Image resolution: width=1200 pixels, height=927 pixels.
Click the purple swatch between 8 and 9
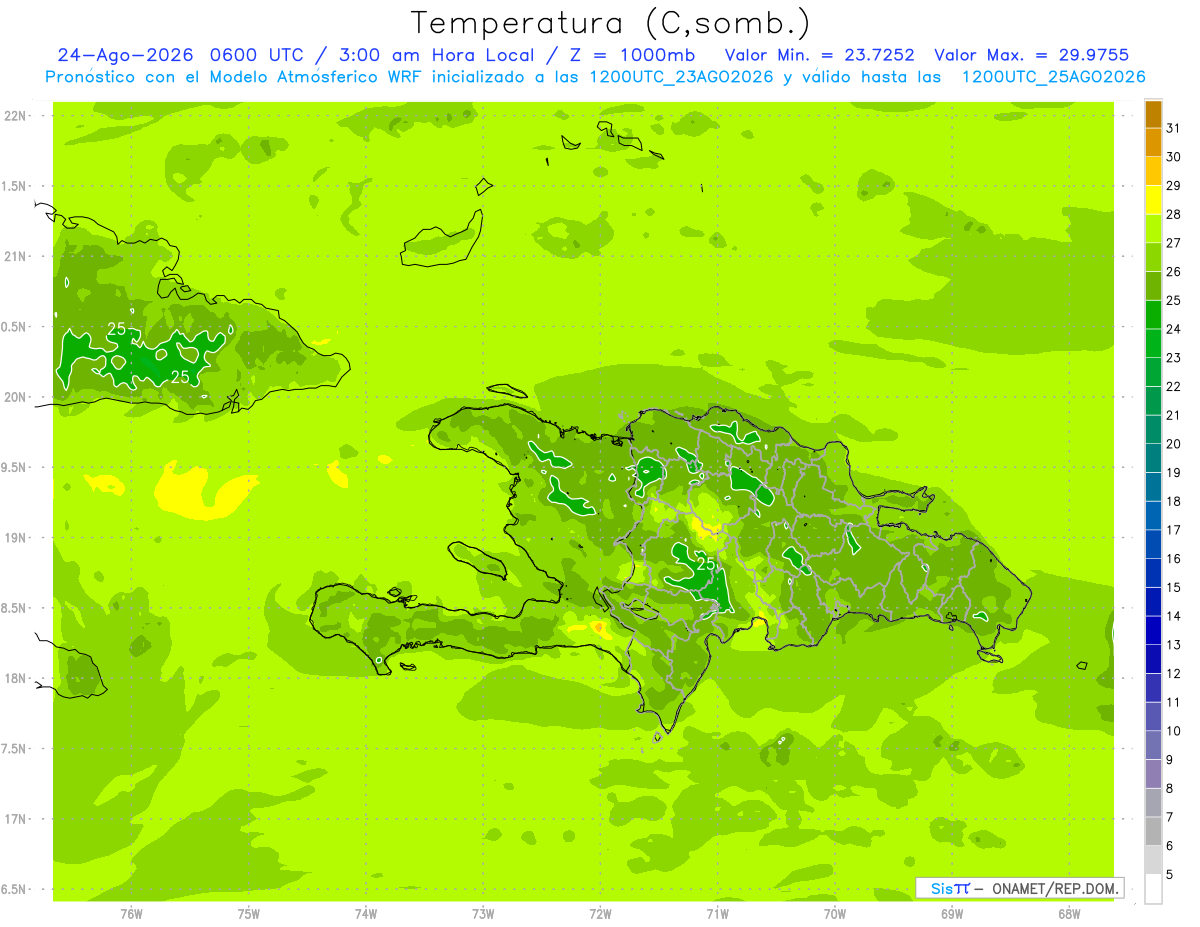[1153, 774]
